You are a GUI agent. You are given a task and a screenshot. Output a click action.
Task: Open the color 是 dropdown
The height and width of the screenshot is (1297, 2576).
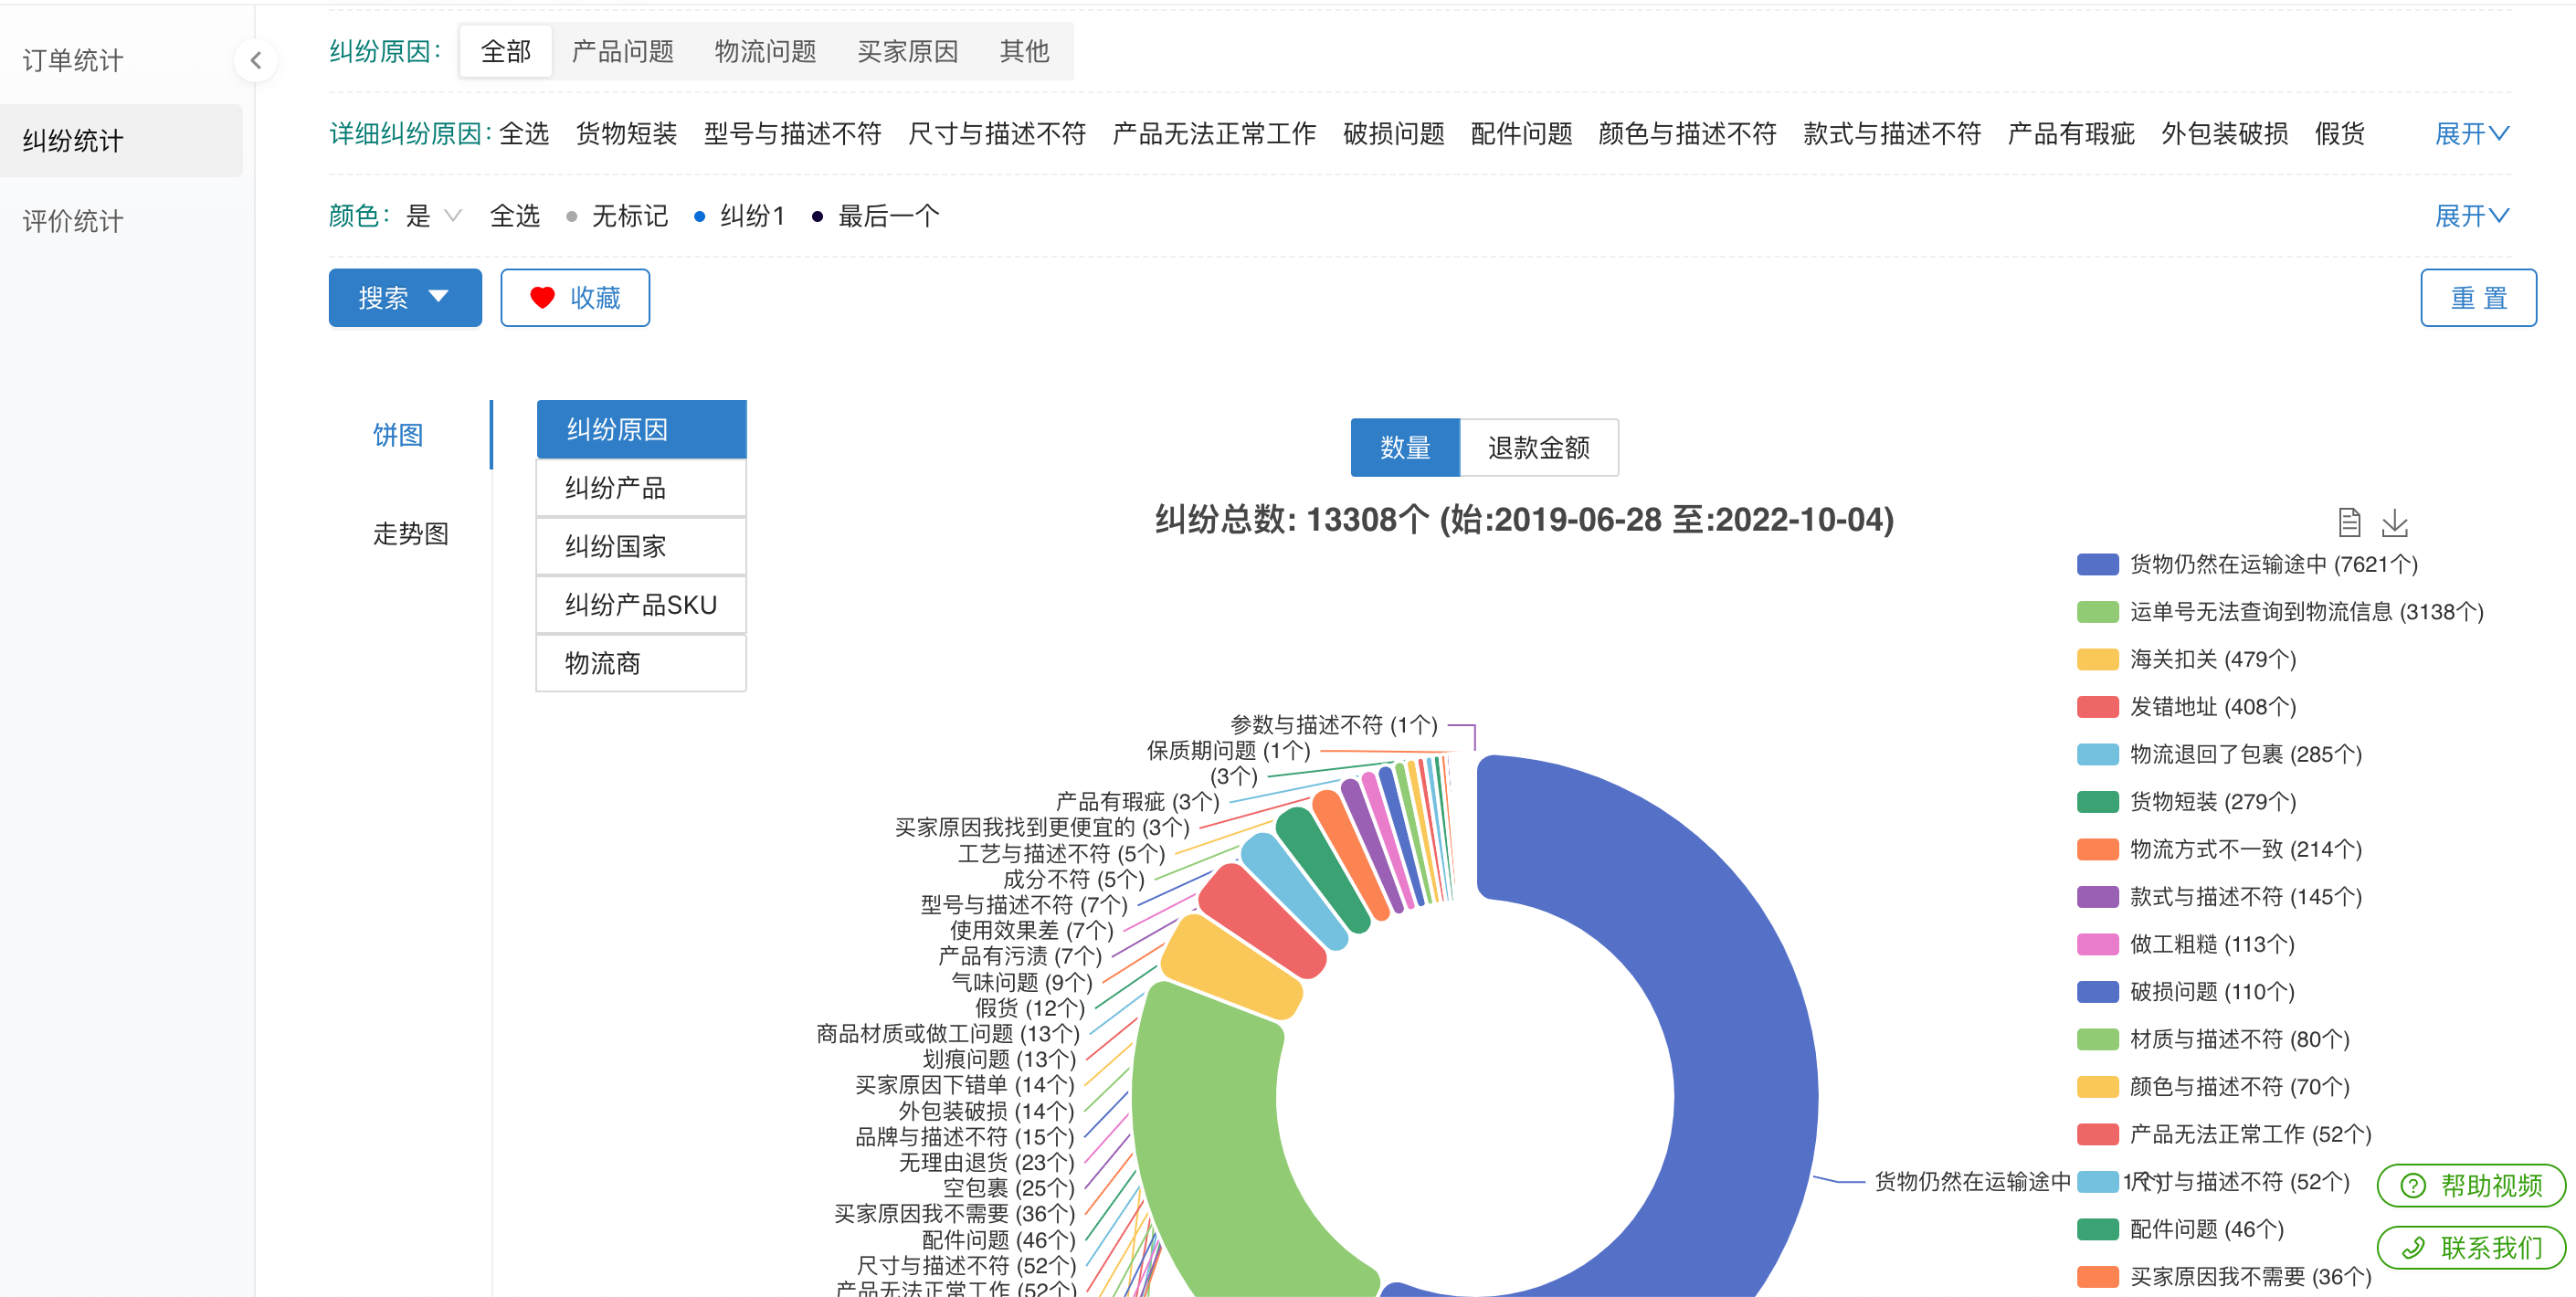pyautogui.click(x=433, y=216)
